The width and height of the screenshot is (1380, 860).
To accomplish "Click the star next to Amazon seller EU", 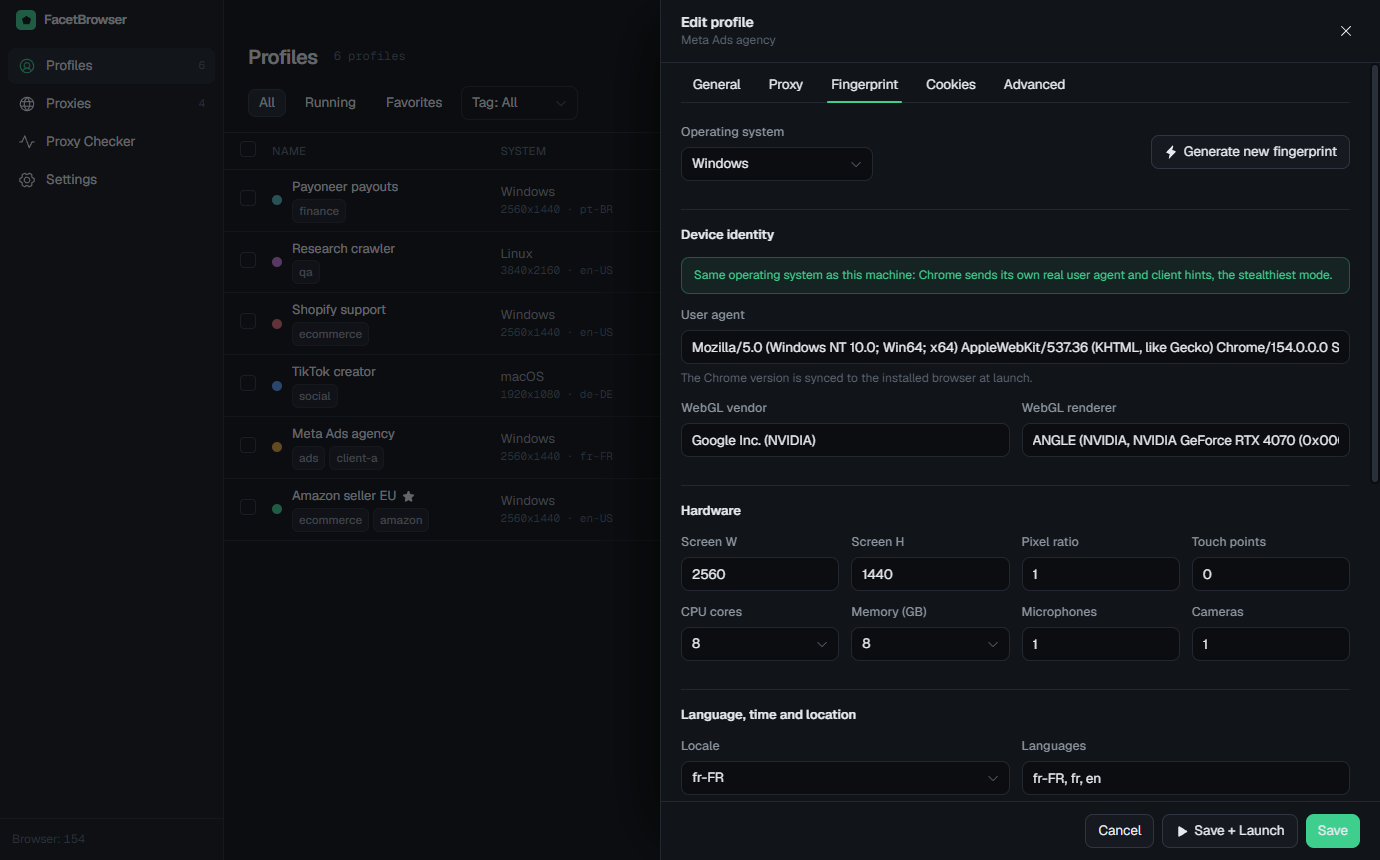I will [408, 496].
